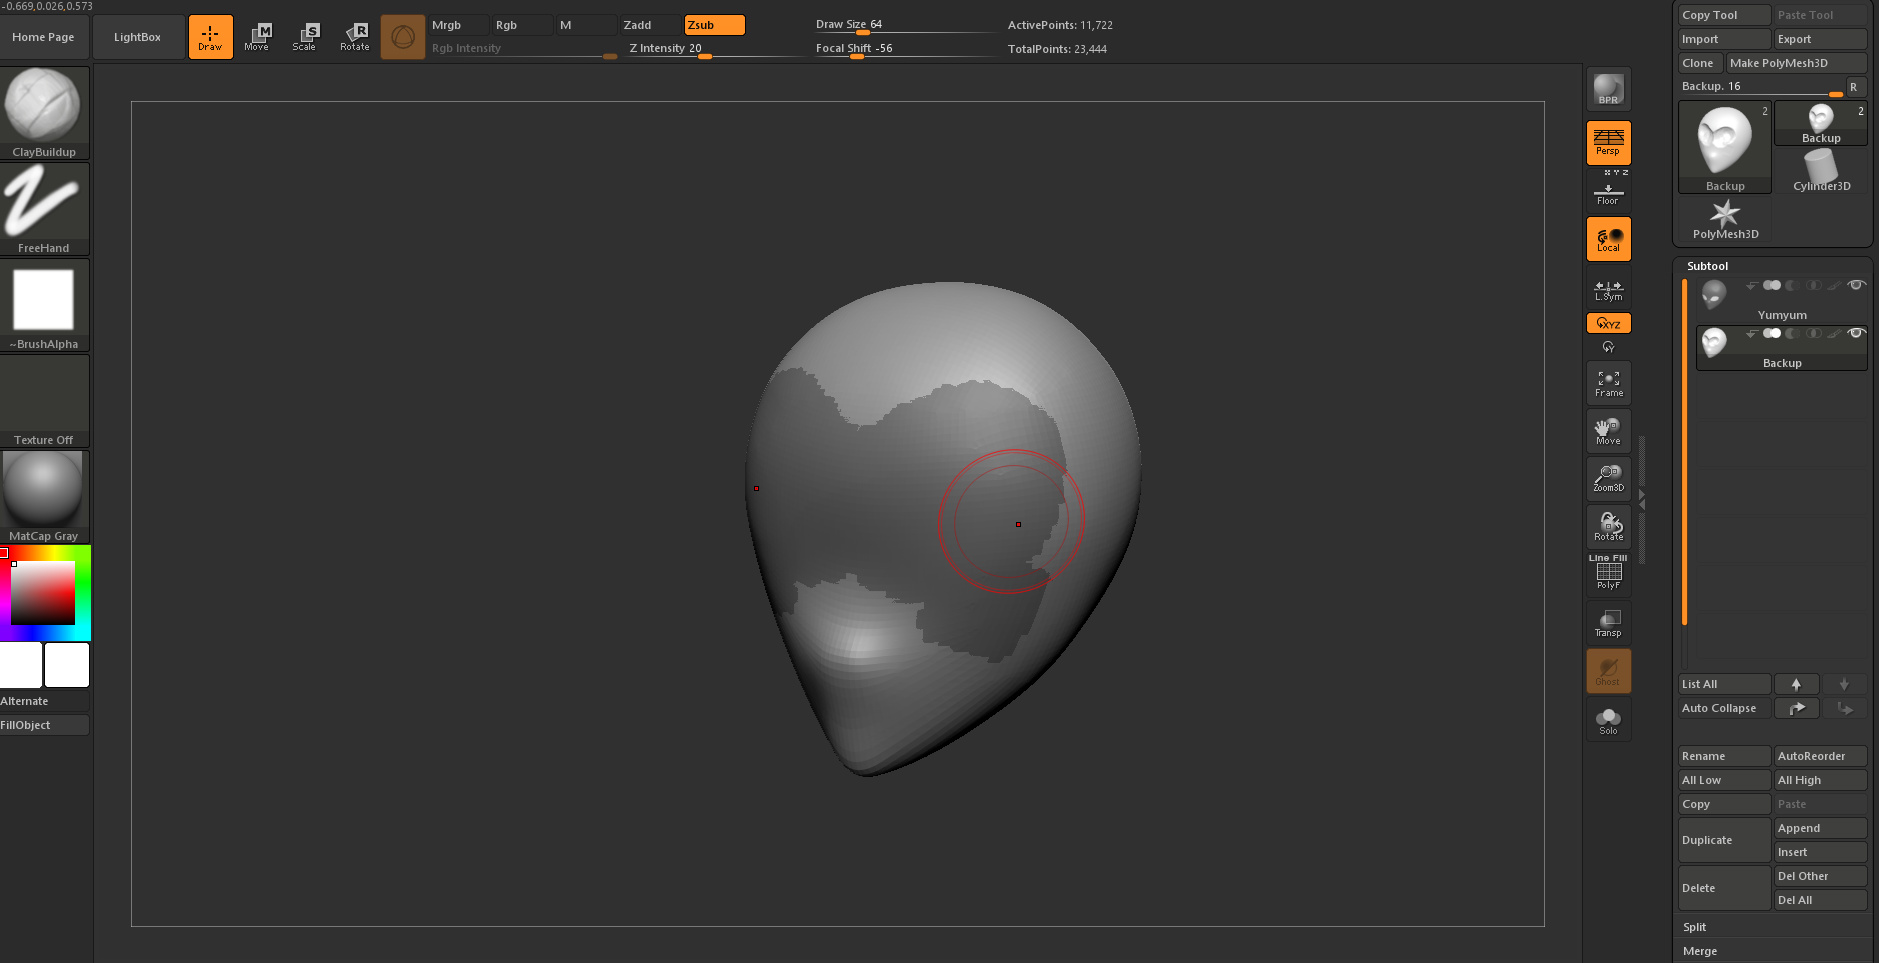Click Make PolyMesh3D button
The image size is (1879, 963).
(1796, 63)
